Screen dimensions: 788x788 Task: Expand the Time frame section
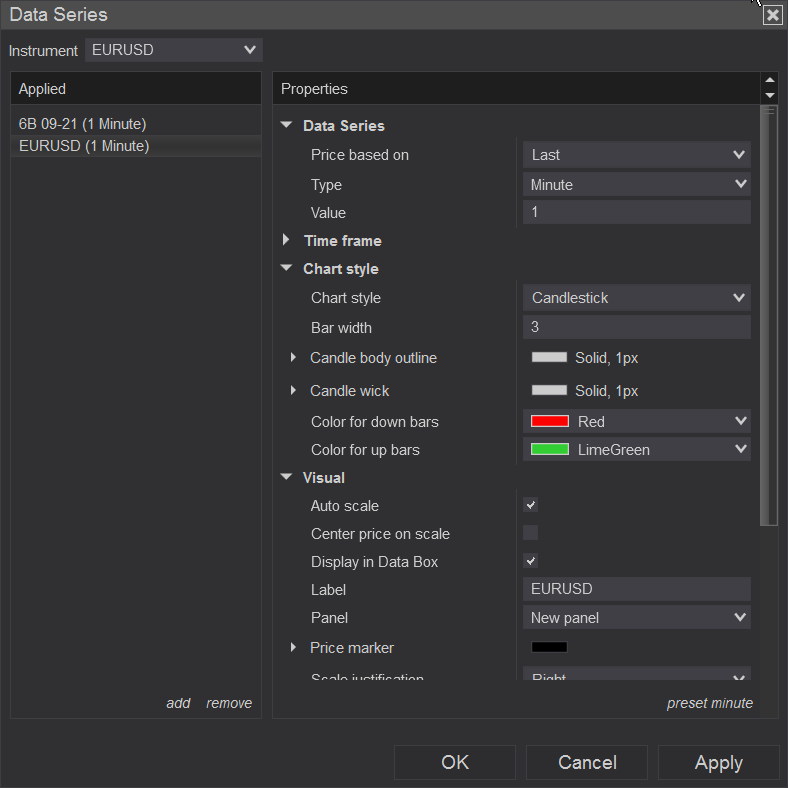[287, 240]
